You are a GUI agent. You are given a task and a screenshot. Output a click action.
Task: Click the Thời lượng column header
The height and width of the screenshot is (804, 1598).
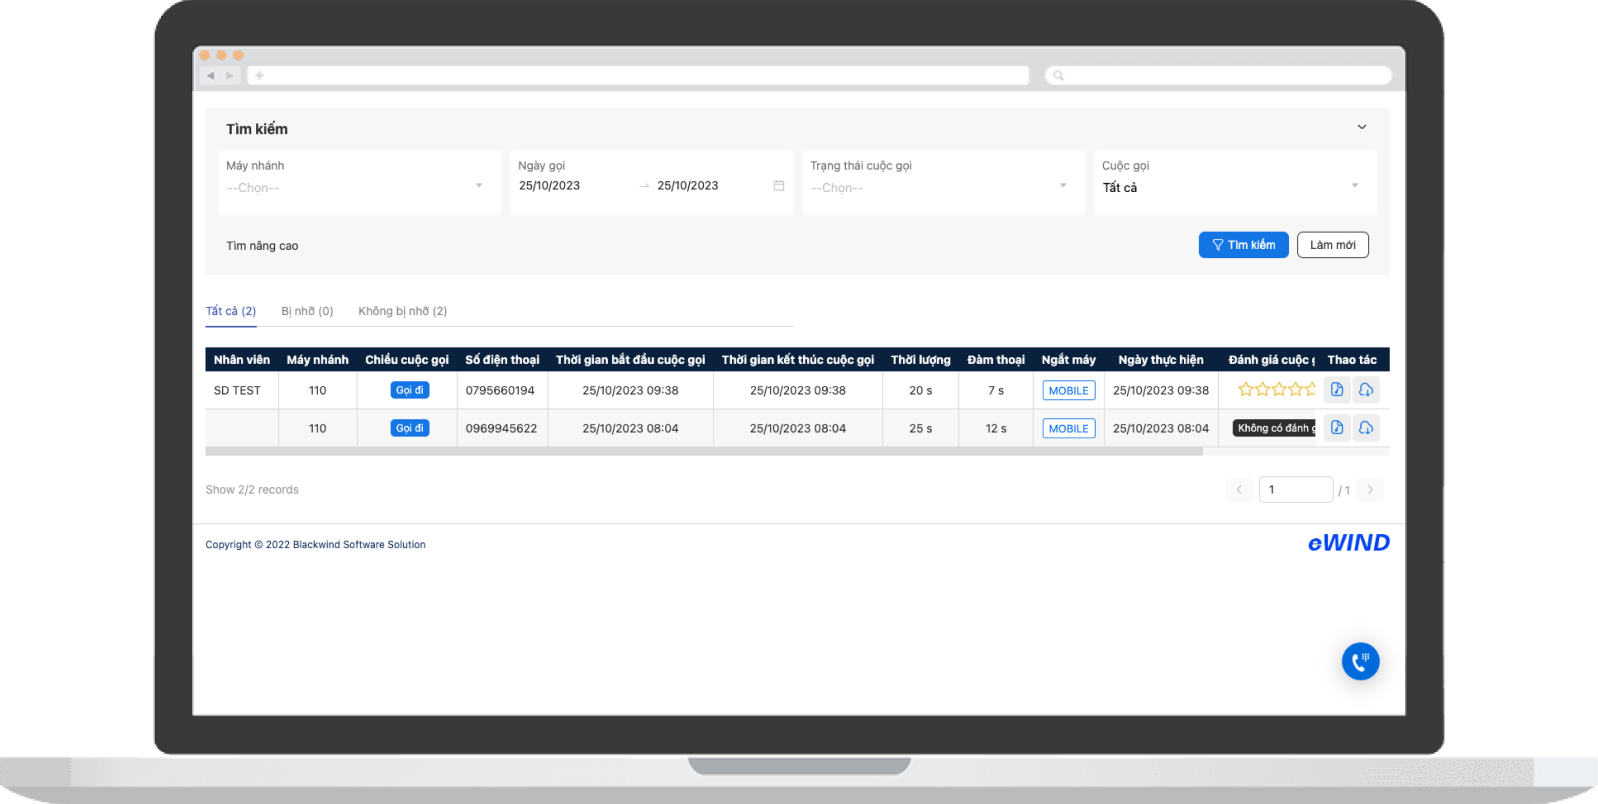tap(921, 360)
